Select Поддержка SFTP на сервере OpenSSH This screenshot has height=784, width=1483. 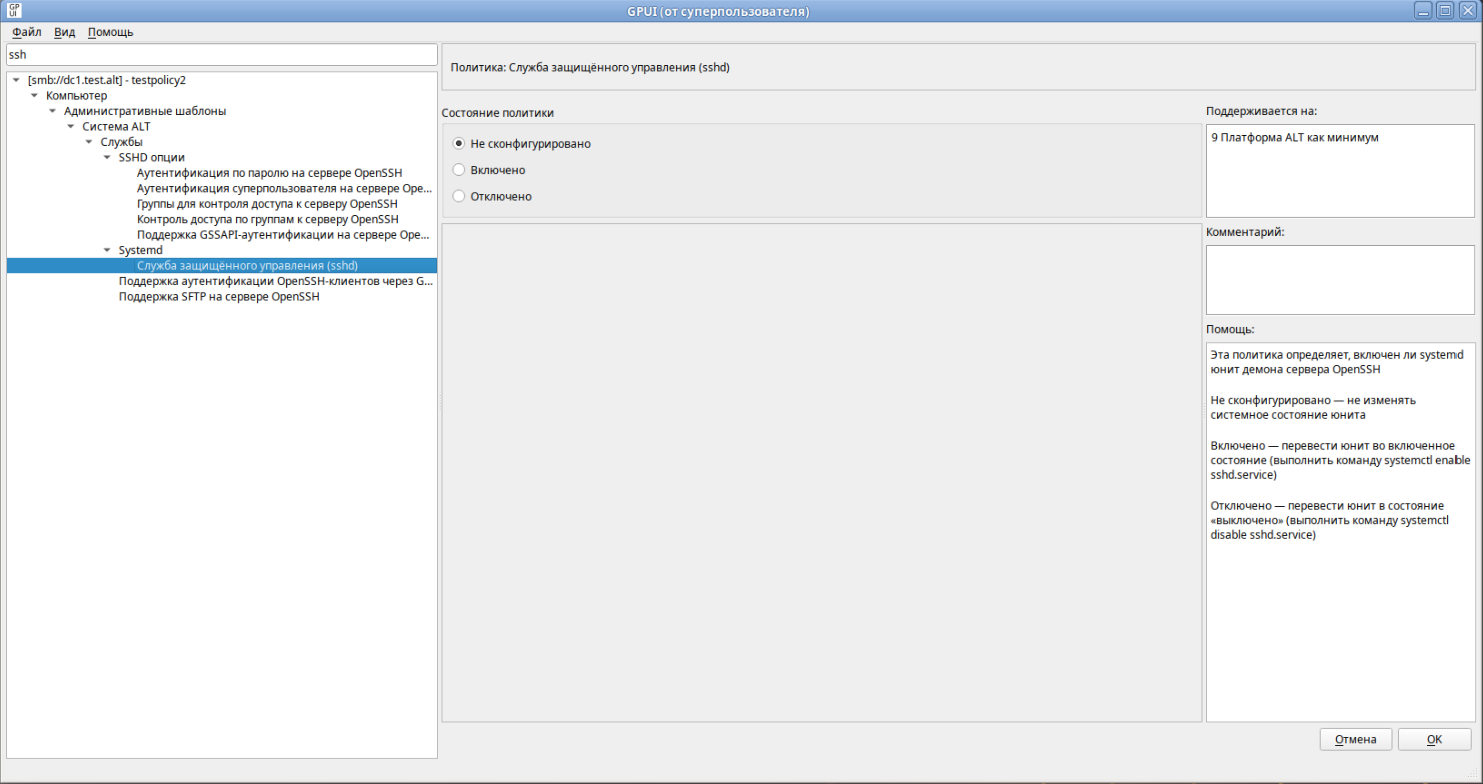coord(219,297)
